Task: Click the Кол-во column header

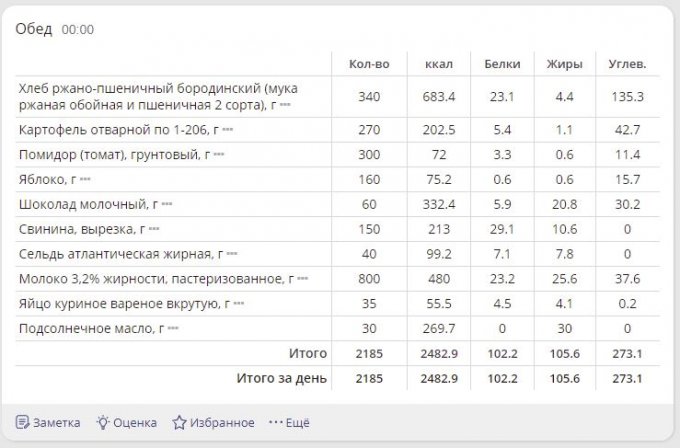Action: (369, 64)
